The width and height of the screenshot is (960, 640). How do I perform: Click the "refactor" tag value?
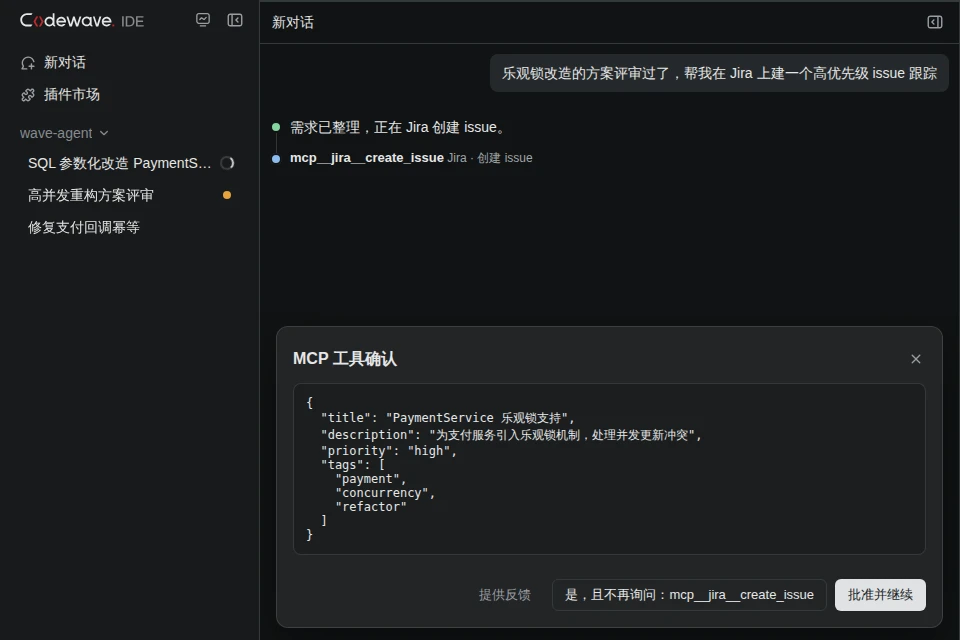point(371,507)
